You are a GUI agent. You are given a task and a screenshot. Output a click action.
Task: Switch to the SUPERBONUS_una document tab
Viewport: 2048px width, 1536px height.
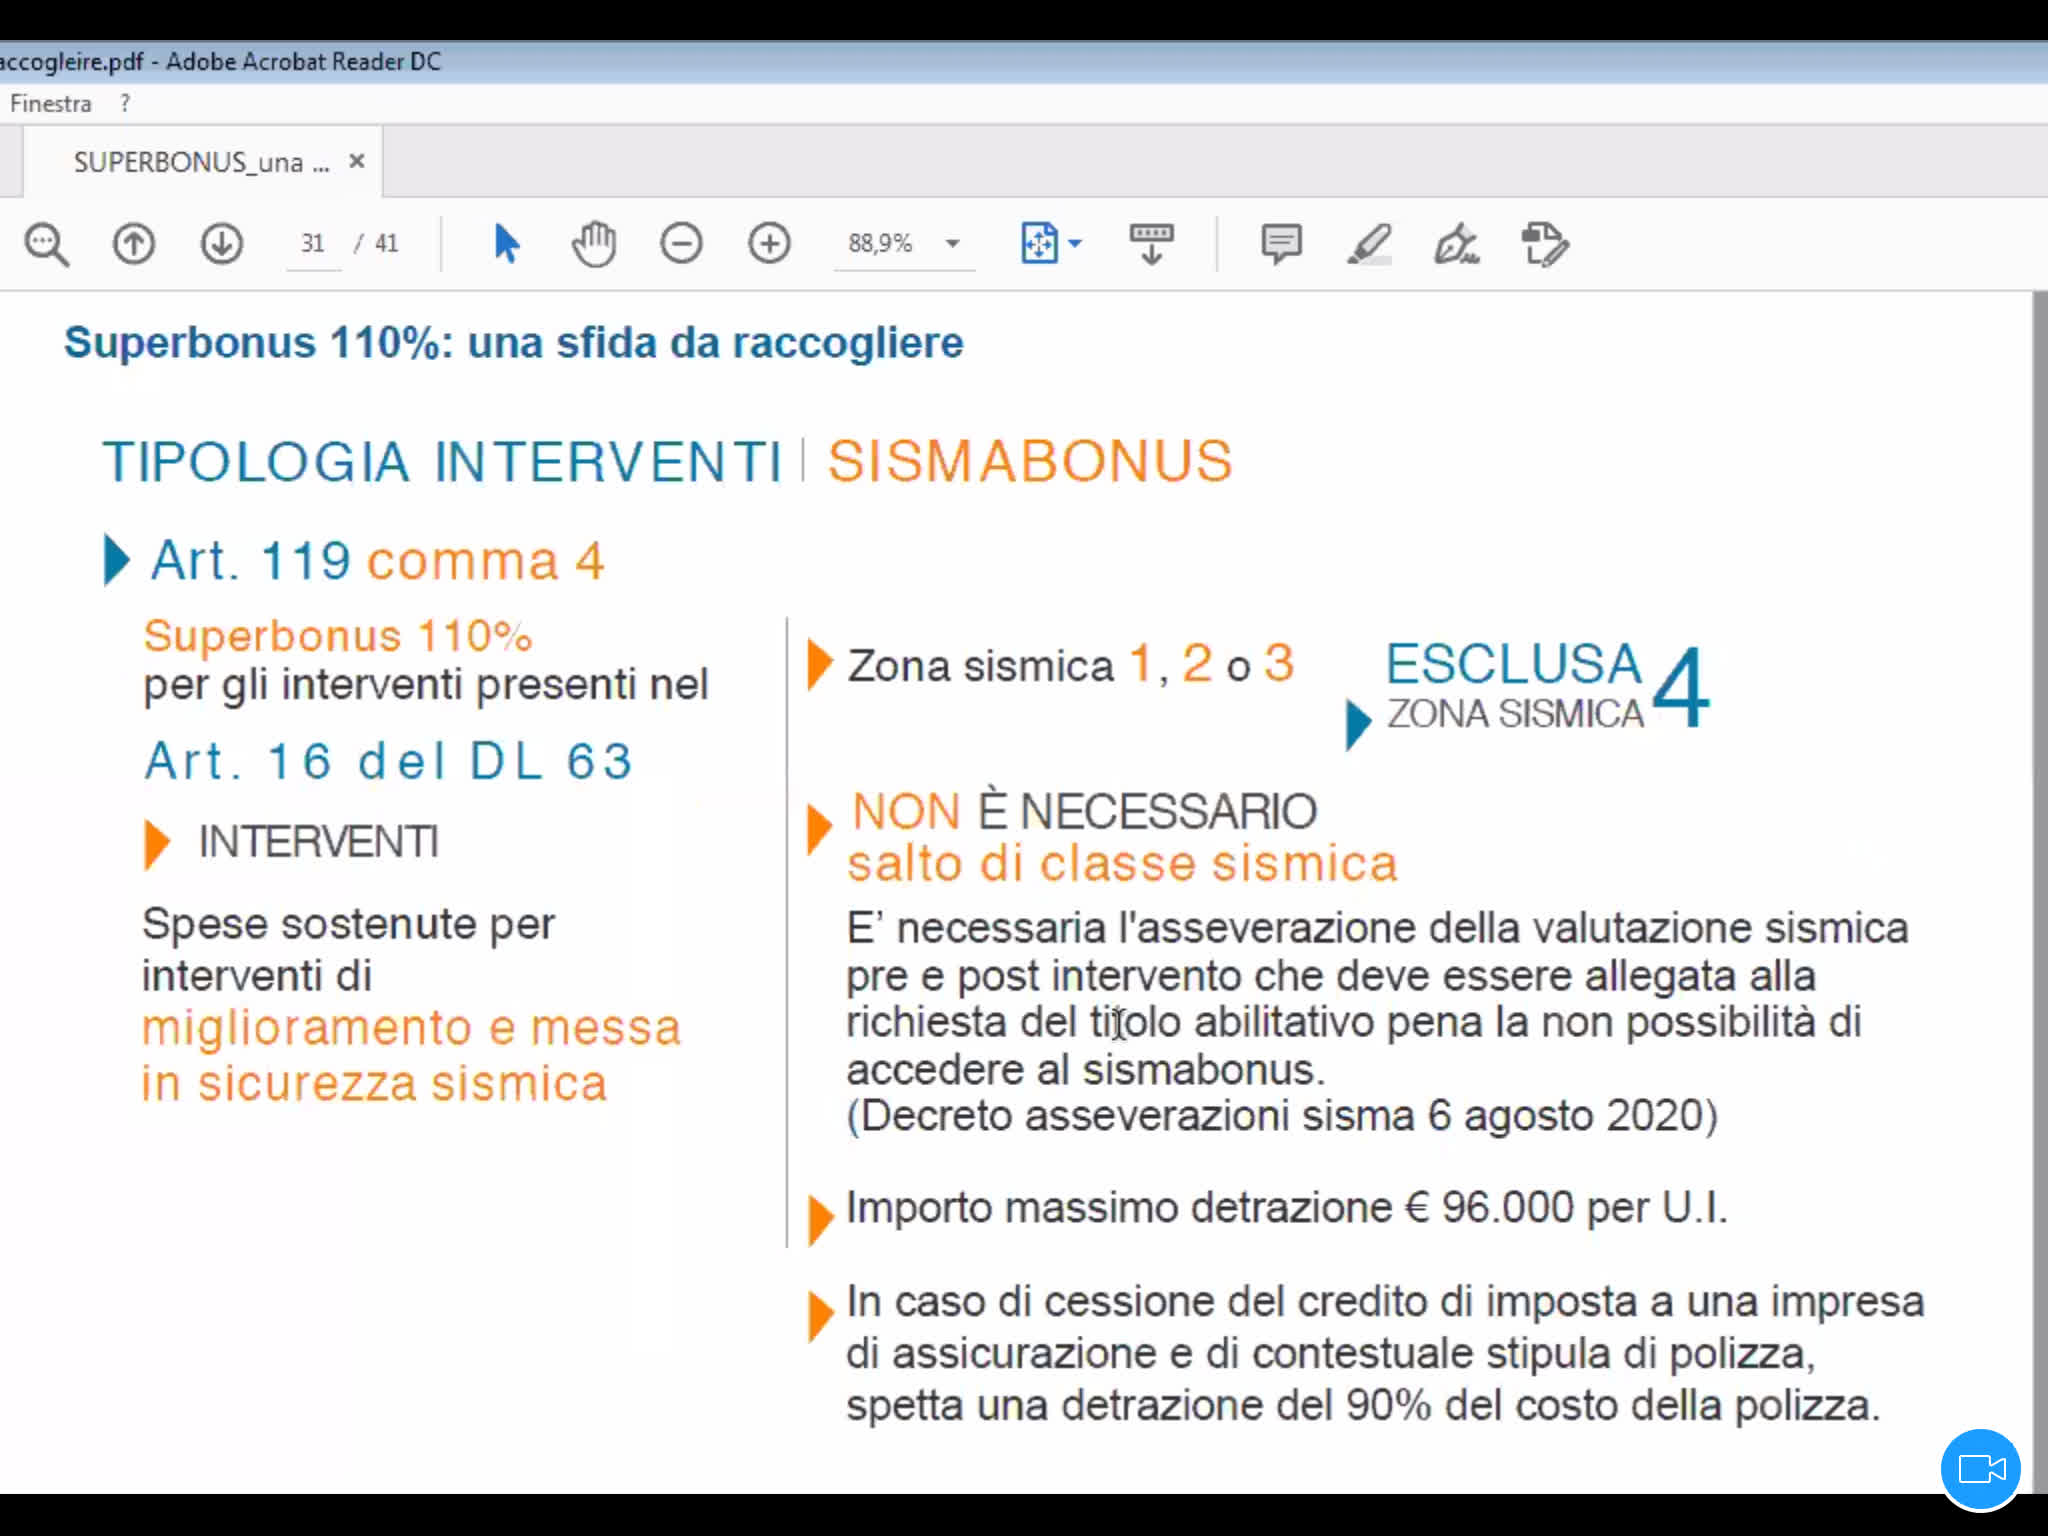201,162
